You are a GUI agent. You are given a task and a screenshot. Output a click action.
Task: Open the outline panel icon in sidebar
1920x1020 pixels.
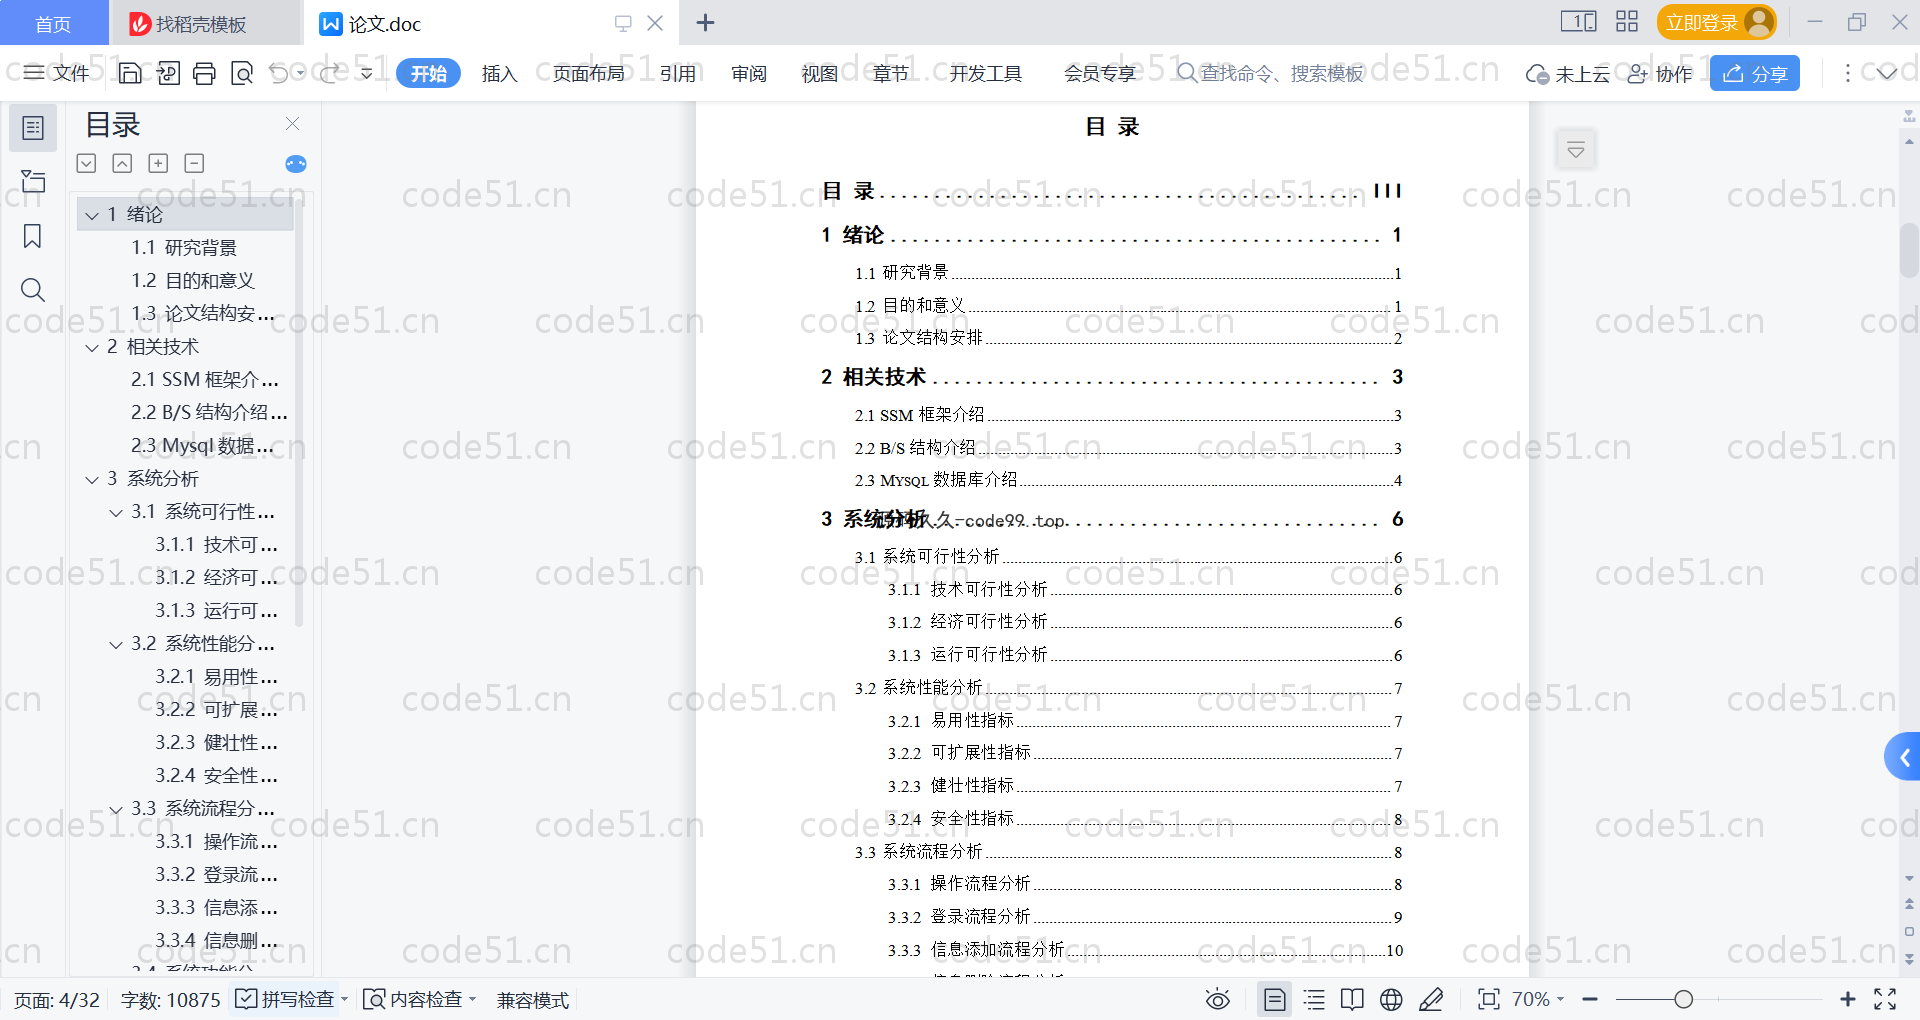pos(33,128)
